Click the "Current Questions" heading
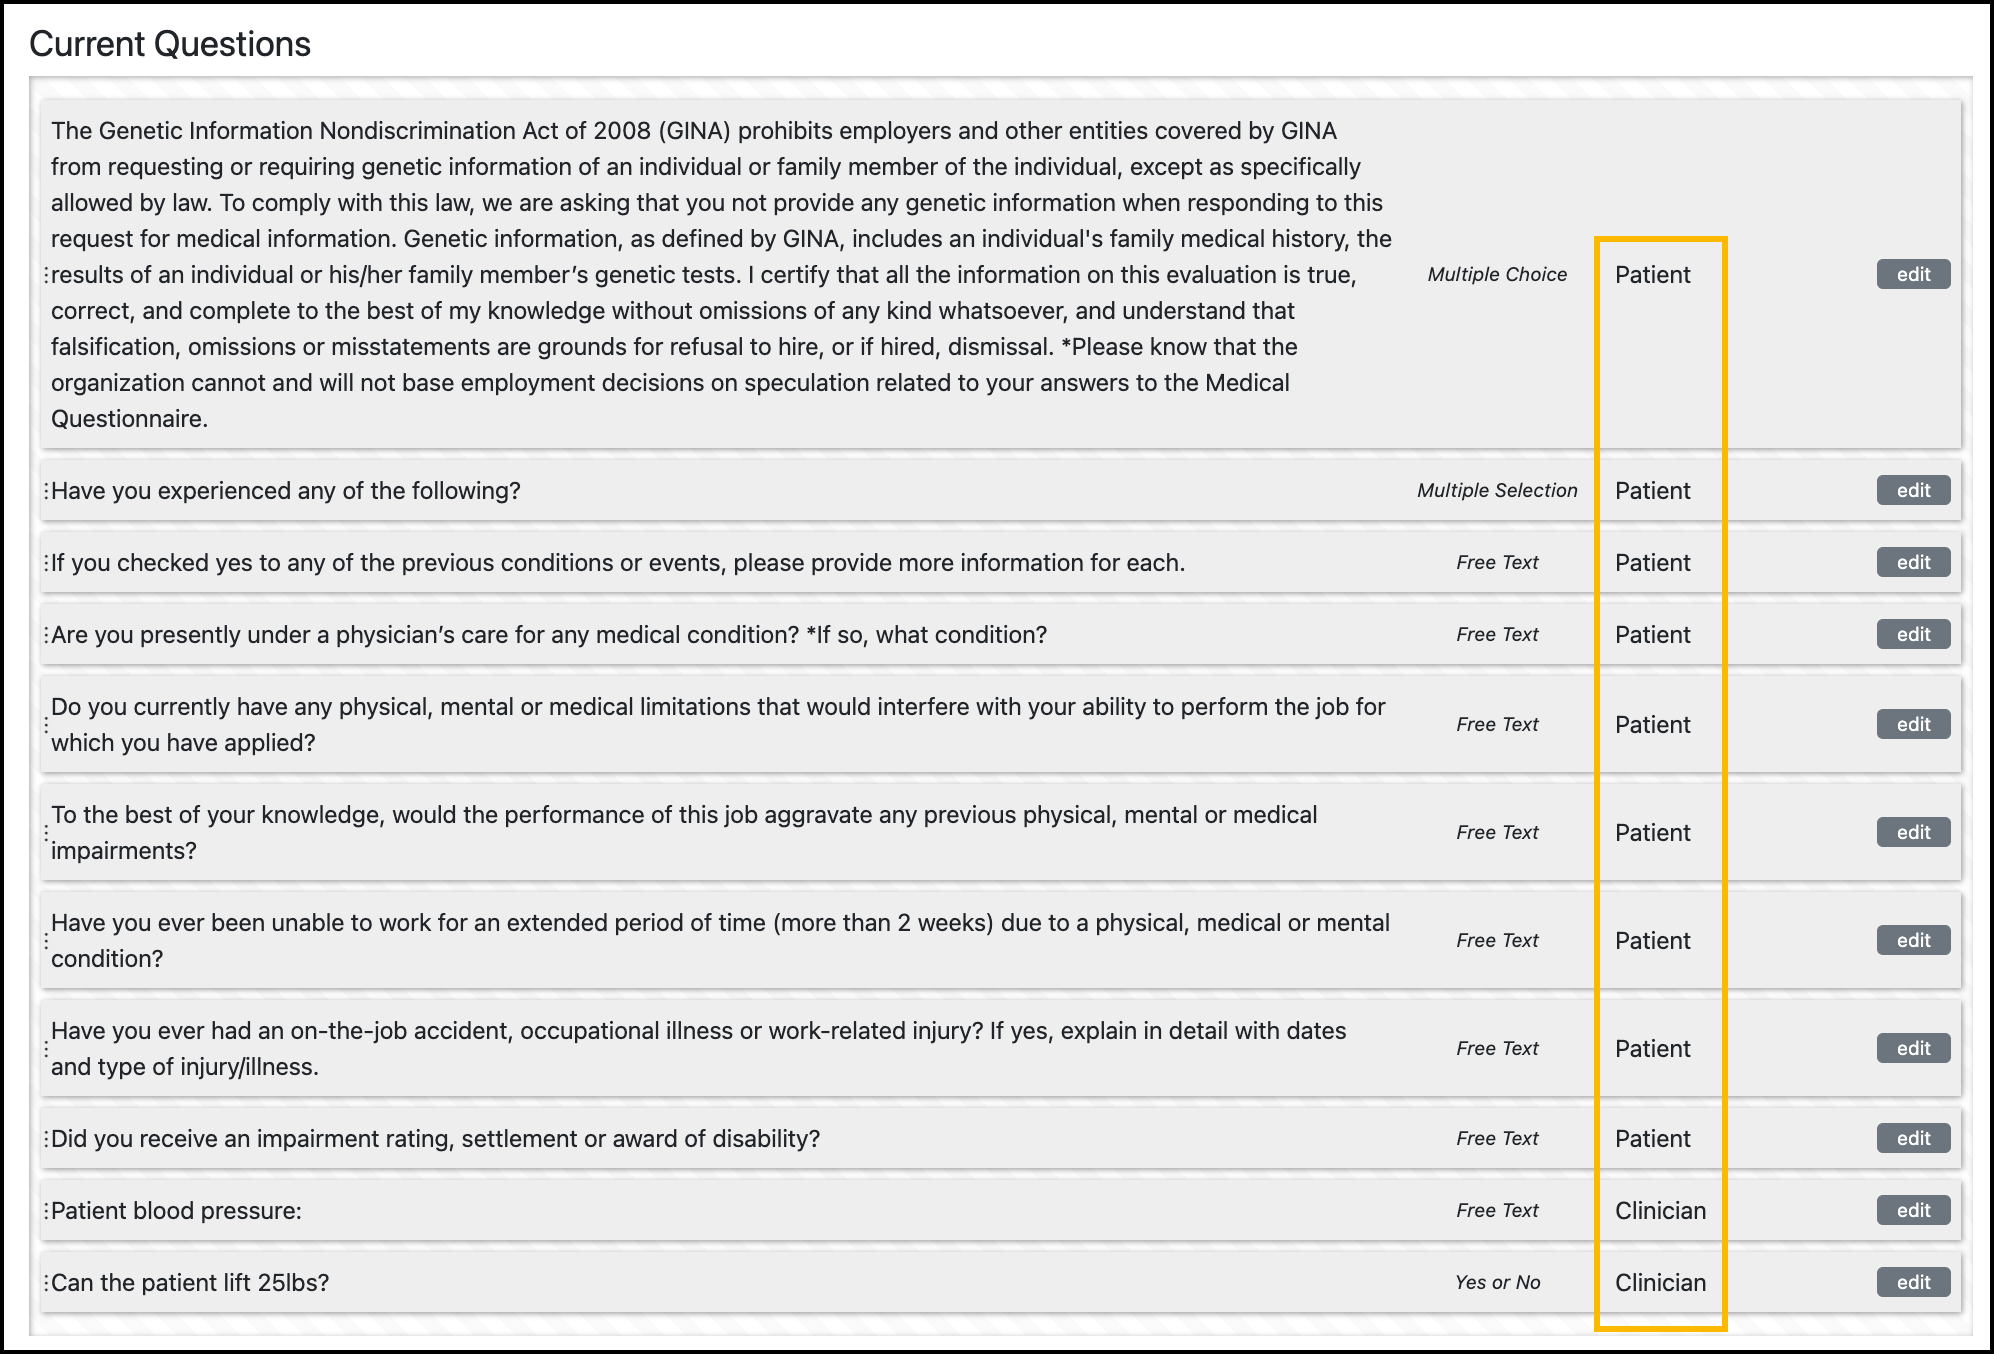Screen dimensions: 1994x1354 pos(170,43)
